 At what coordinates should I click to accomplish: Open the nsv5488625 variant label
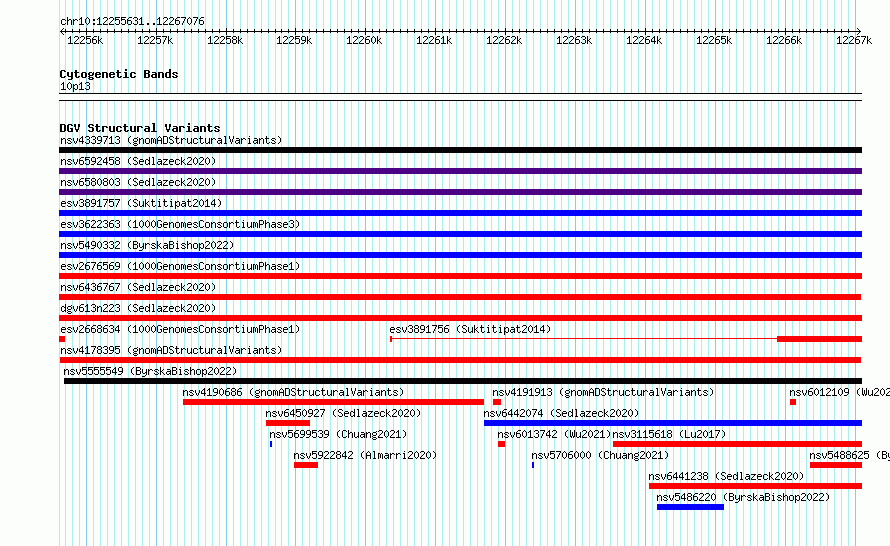coord(849,455)
